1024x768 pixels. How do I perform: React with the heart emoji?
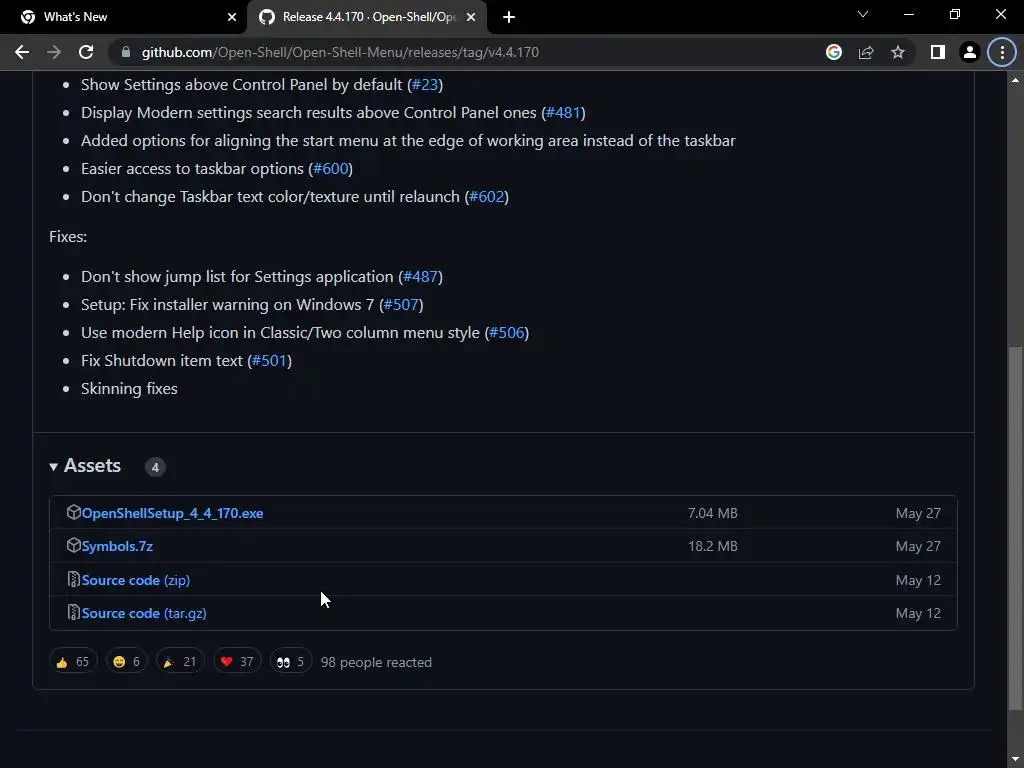click(x=237, y=662)
